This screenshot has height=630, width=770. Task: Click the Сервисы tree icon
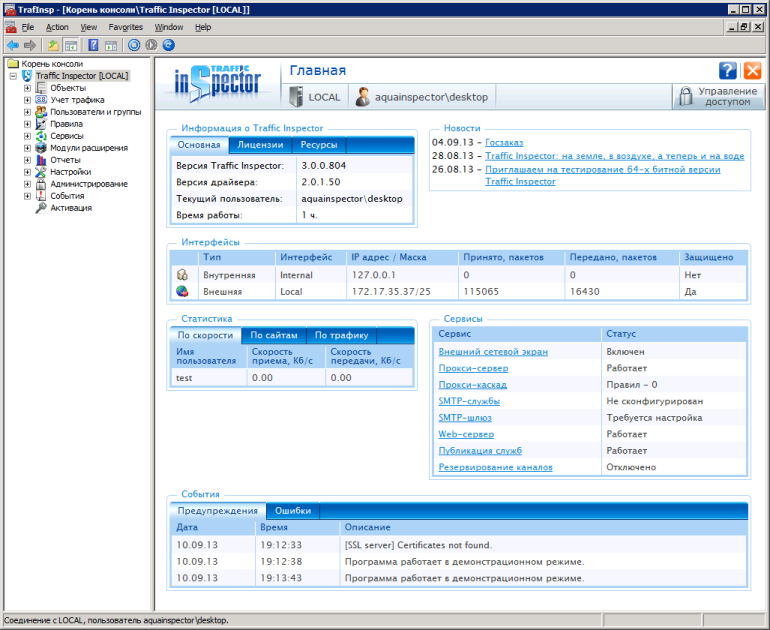tap(41, 136)
